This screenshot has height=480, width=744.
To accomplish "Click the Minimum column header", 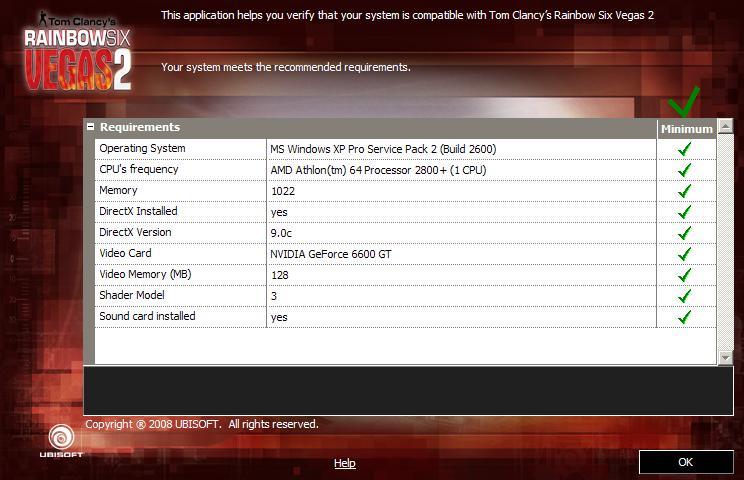I will pos(687,129).
